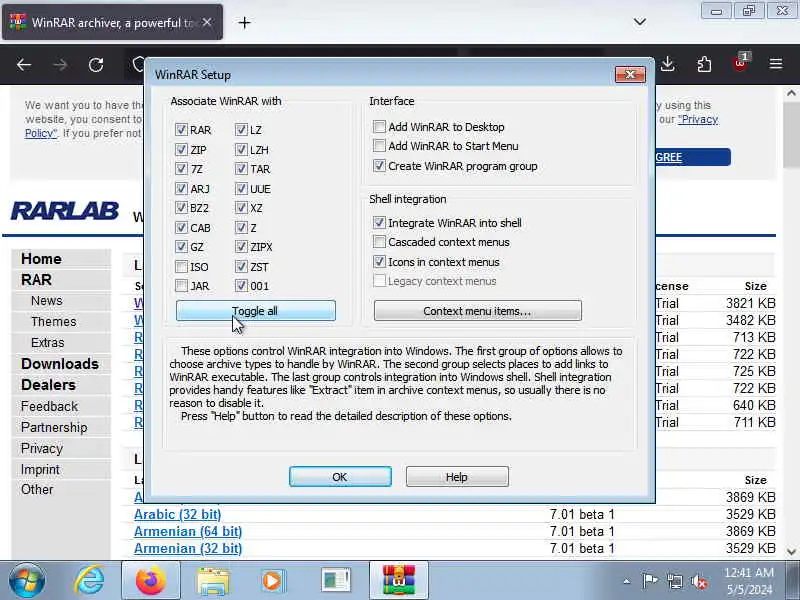The image size is (800, 600).
Task: Open a new browser tab
Action: click(244, 22)
